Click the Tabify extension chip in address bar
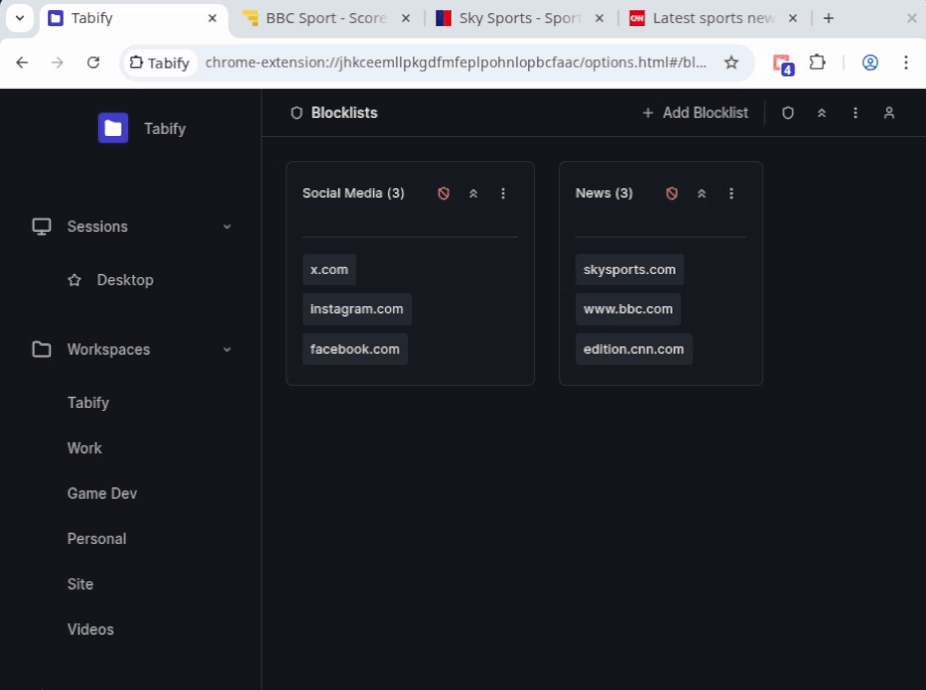This screenshot has height=690, width=926. click(x=159, y=63)
